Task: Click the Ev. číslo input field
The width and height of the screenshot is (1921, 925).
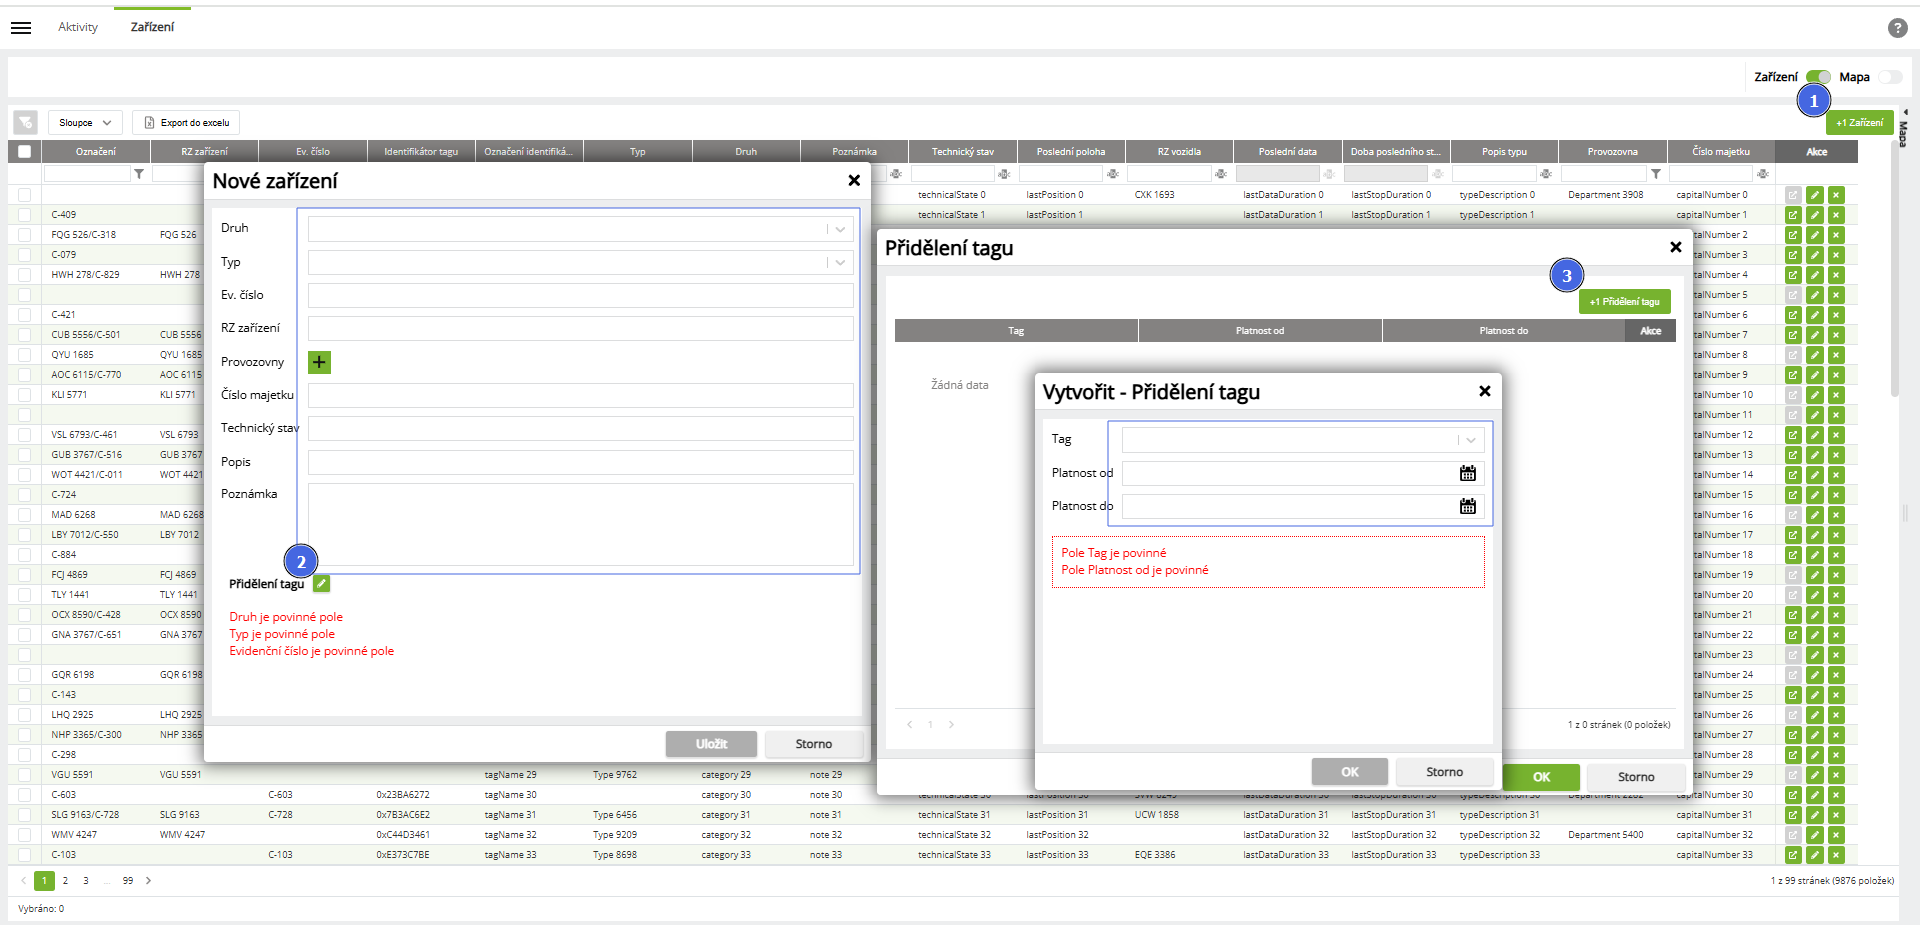Action: click(x=580, y=295)
